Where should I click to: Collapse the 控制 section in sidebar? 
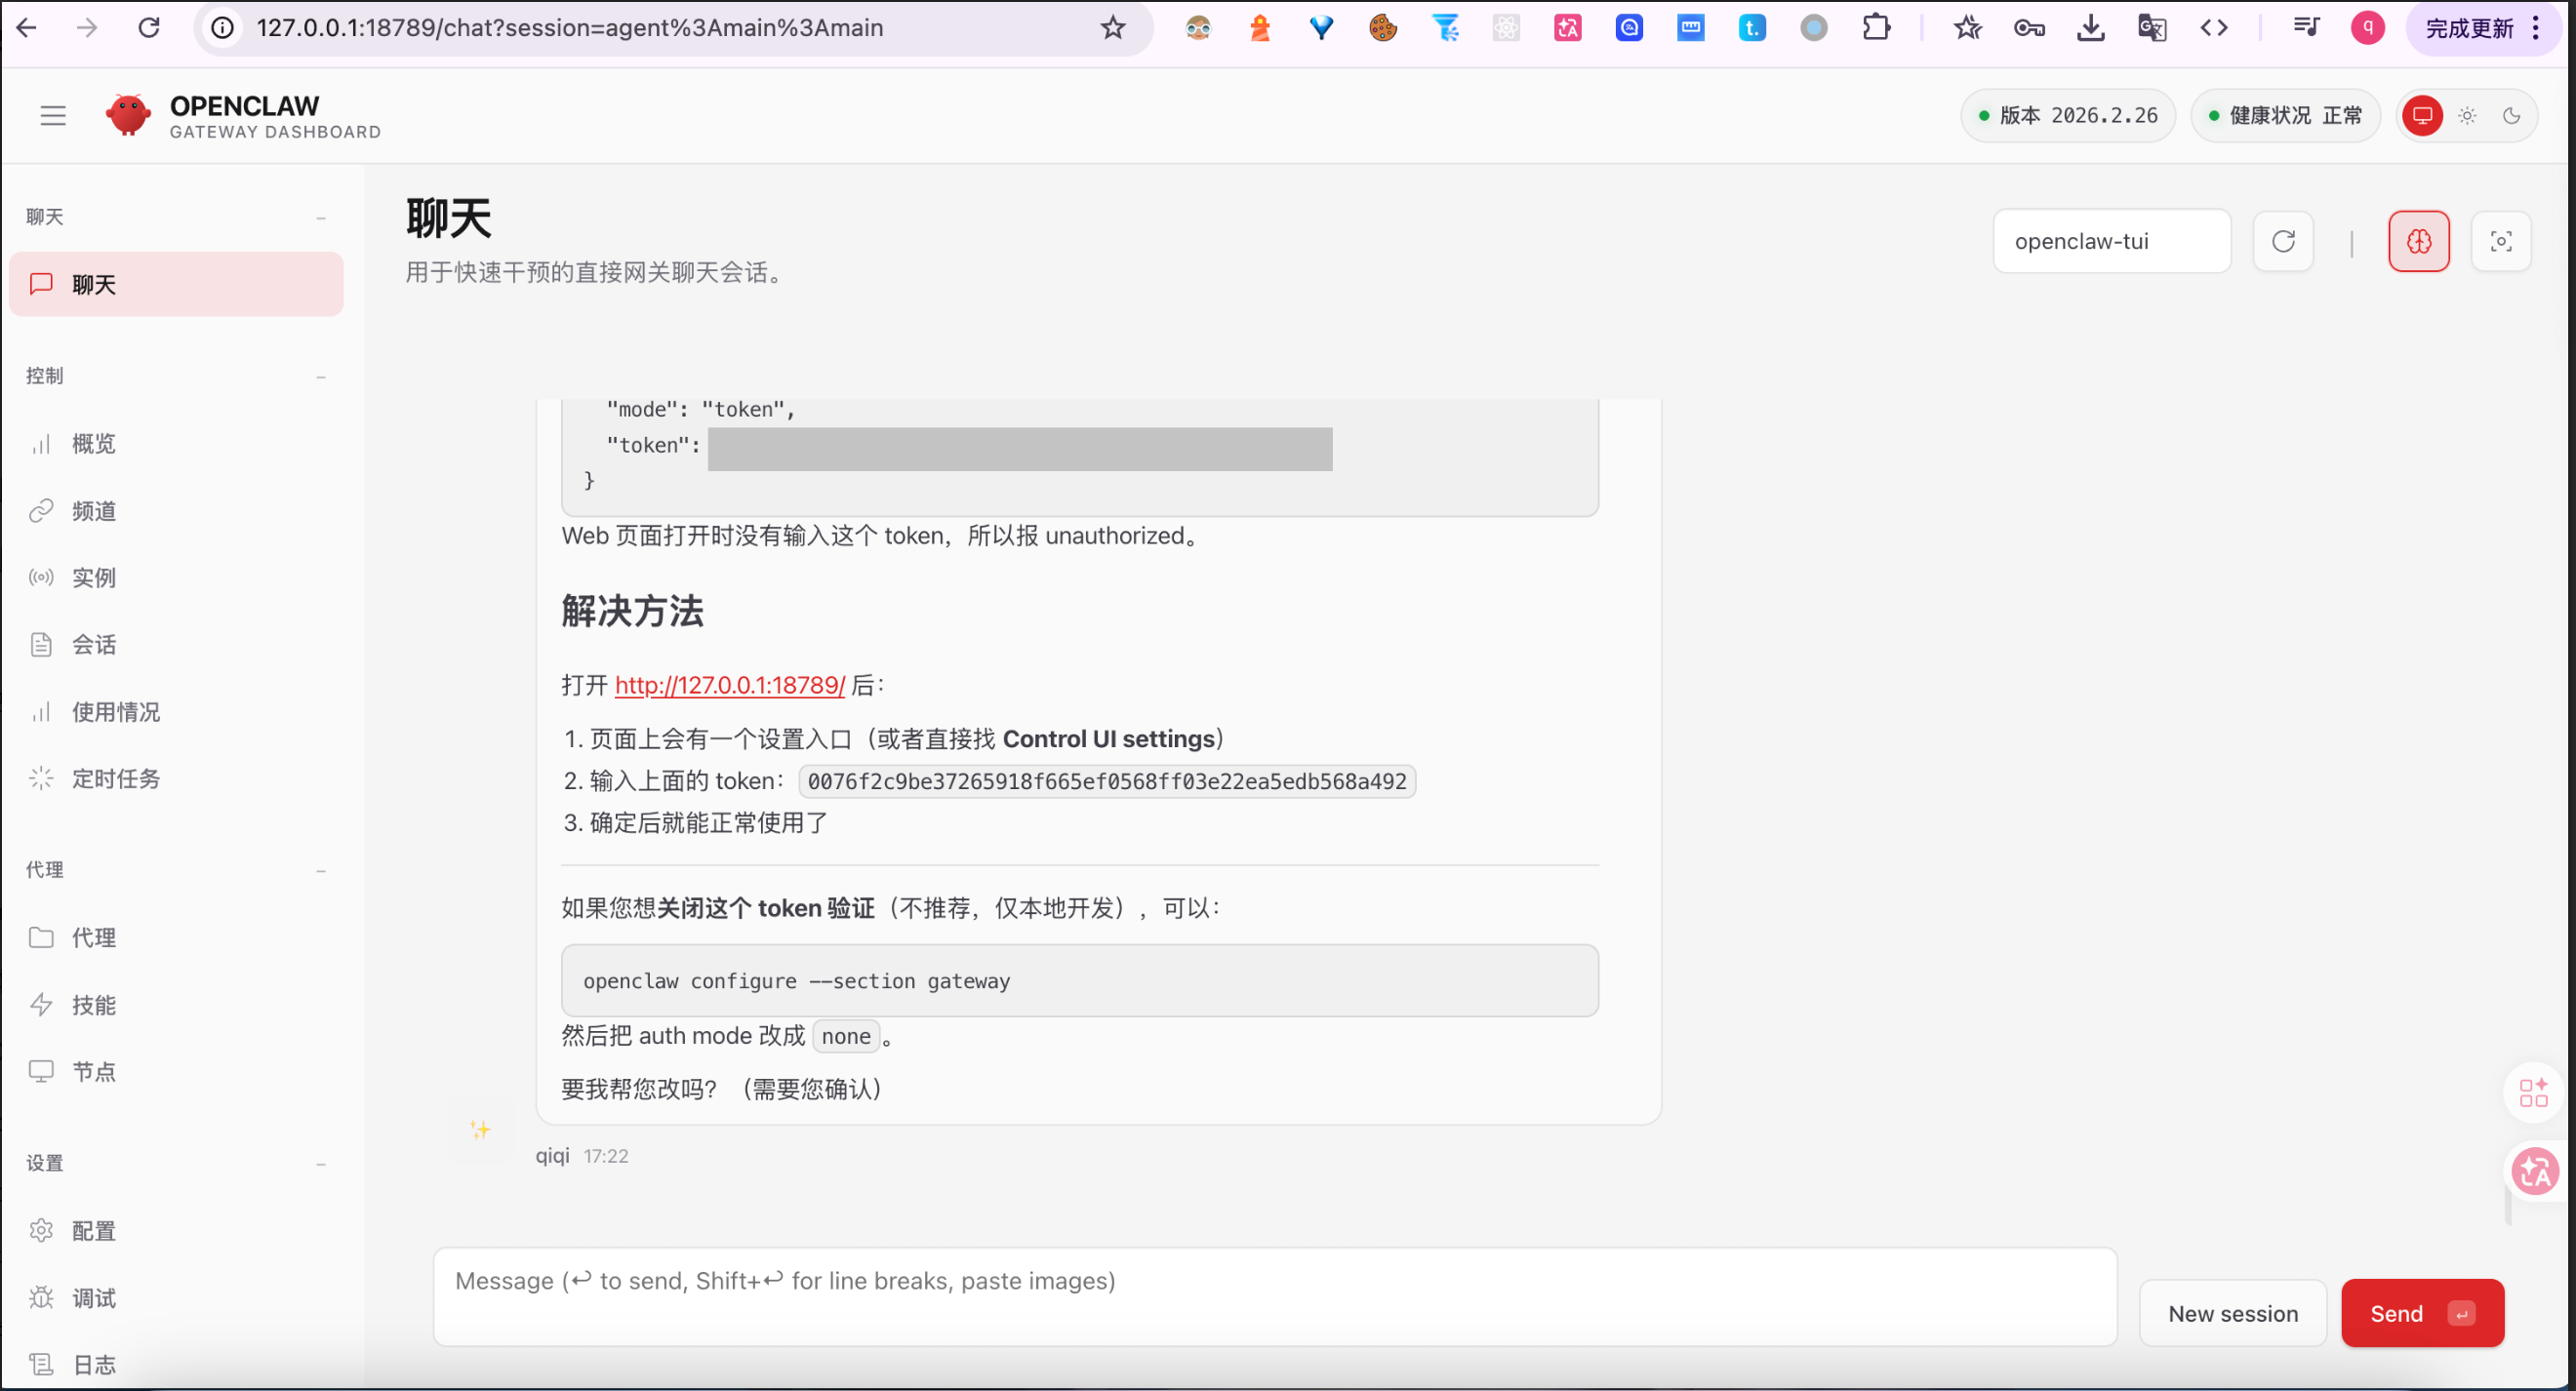pyautogui.click(x=321, y=375)
